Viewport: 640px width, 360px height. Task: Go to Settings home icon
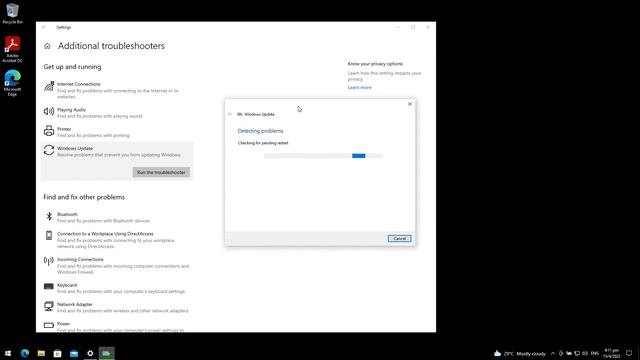click(x=47, y=46)
